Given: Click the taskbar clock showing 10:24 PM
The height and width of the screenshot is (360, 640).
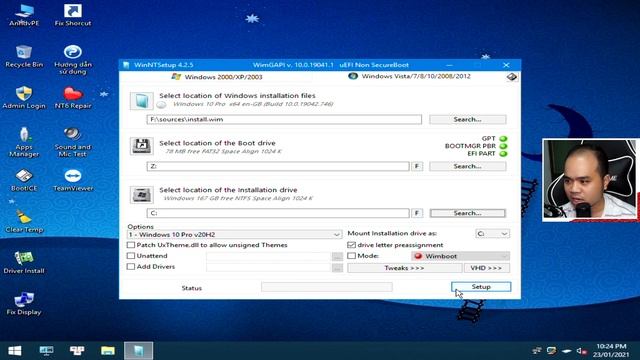Looking at the screenshot, I should click(x=611, y=351).
